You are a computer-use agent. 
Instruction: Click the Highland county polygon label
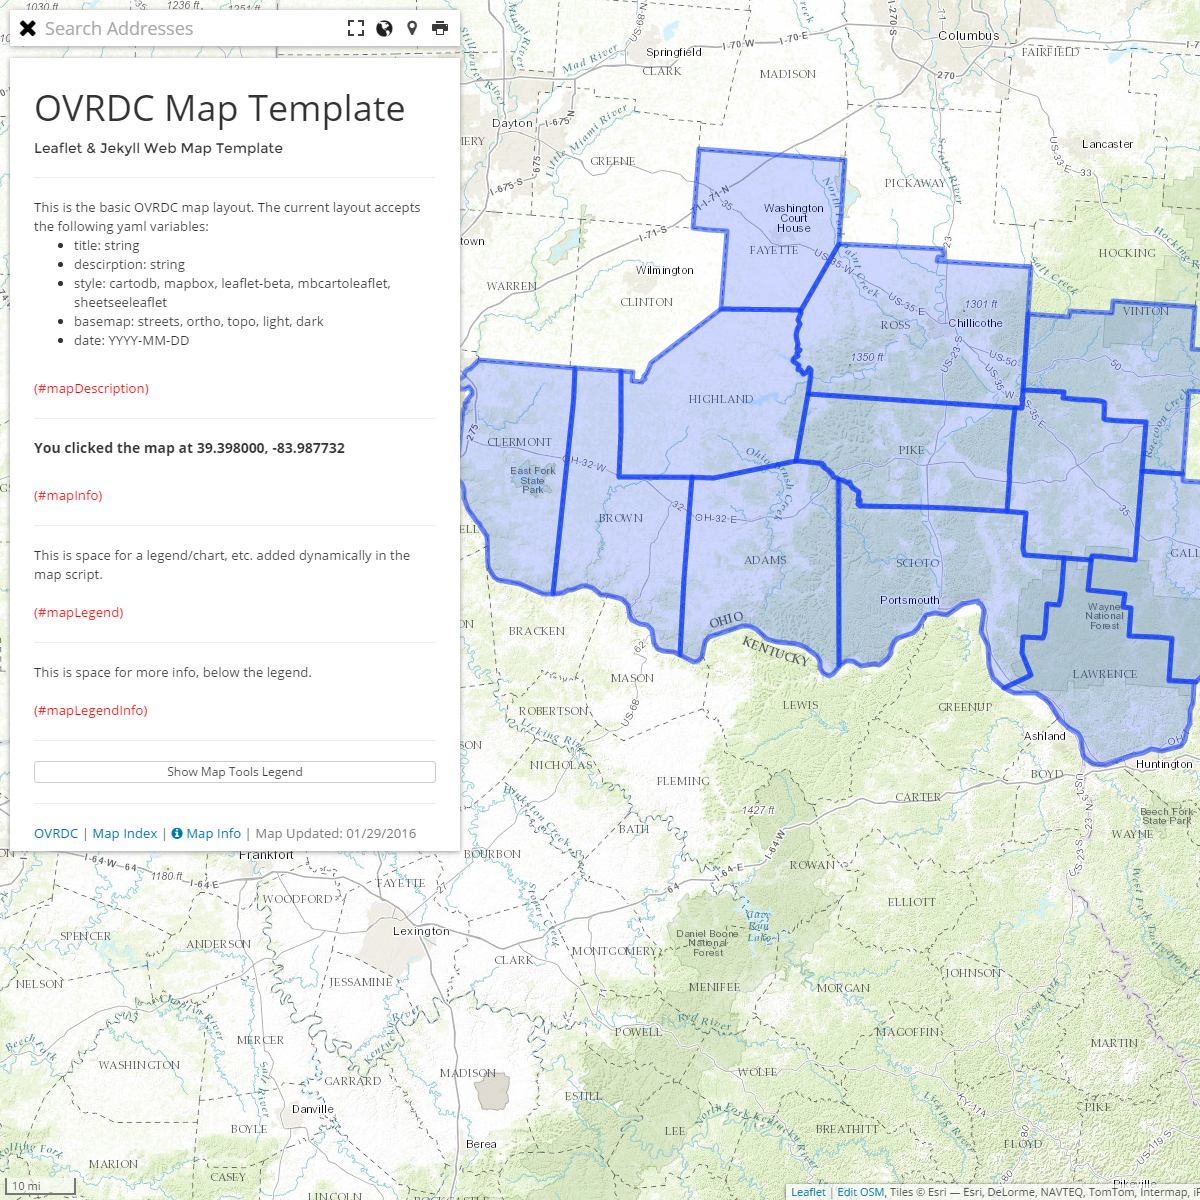(x=721, y=399)
